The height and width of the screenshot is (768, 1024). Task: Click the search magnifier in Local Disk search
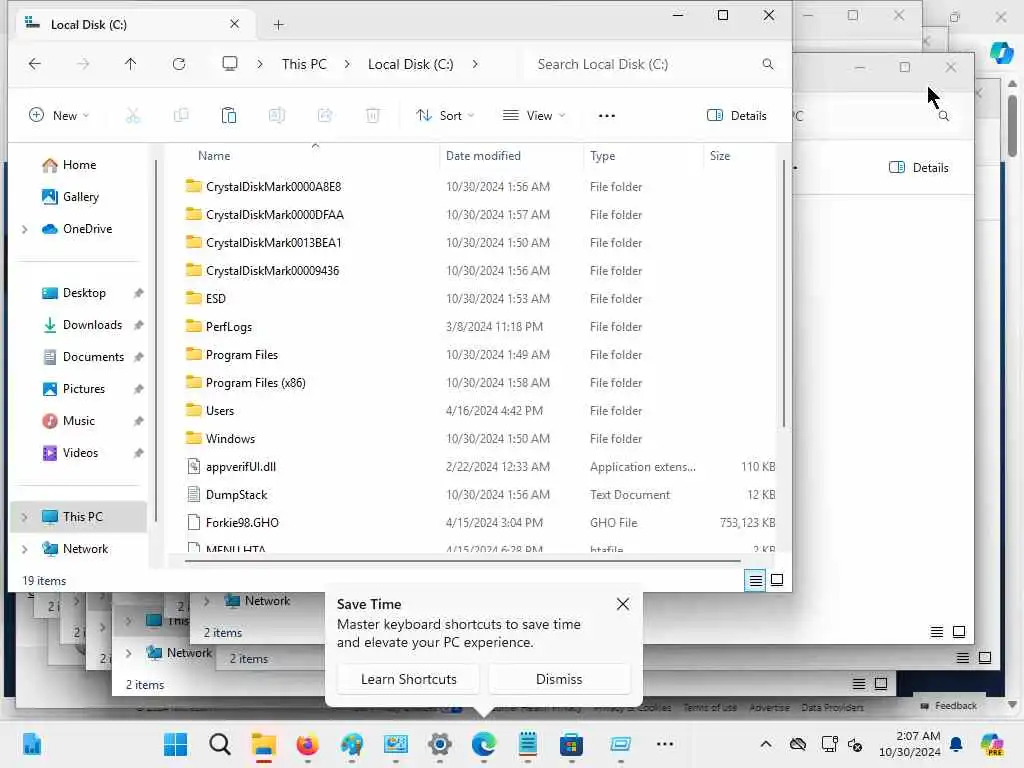(x=768, y=64)
